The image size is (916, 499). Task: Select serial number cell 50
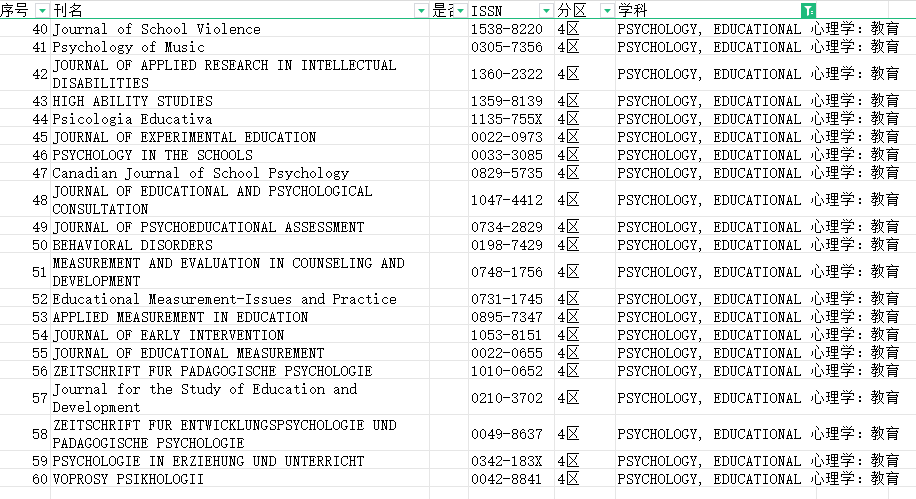(x=25, y=245)
